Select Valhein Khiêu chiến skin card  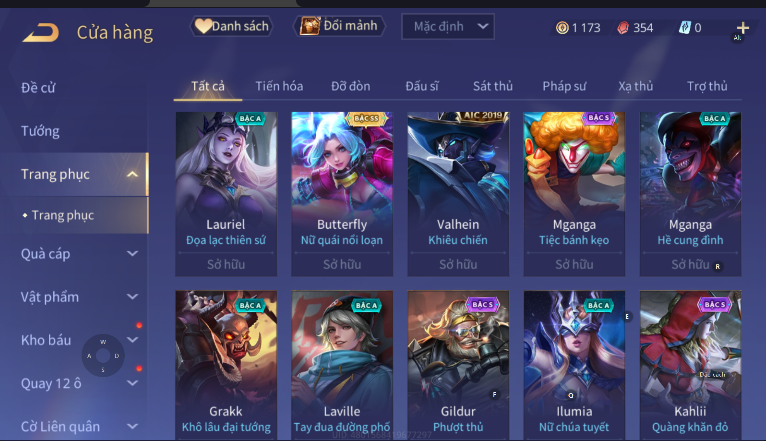[x=458, y=194]
